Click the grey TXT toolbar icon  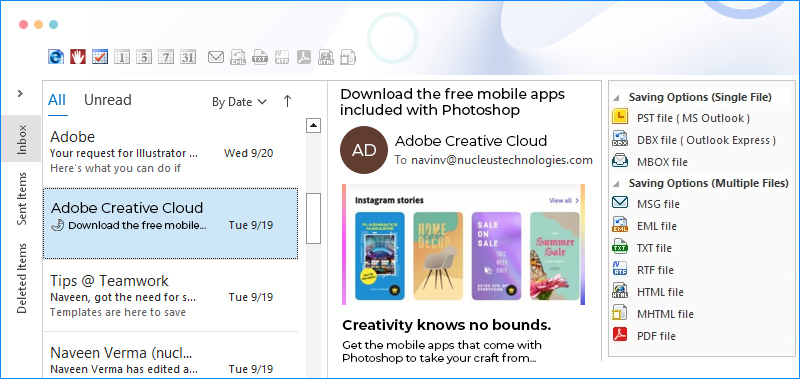(260, 57)
